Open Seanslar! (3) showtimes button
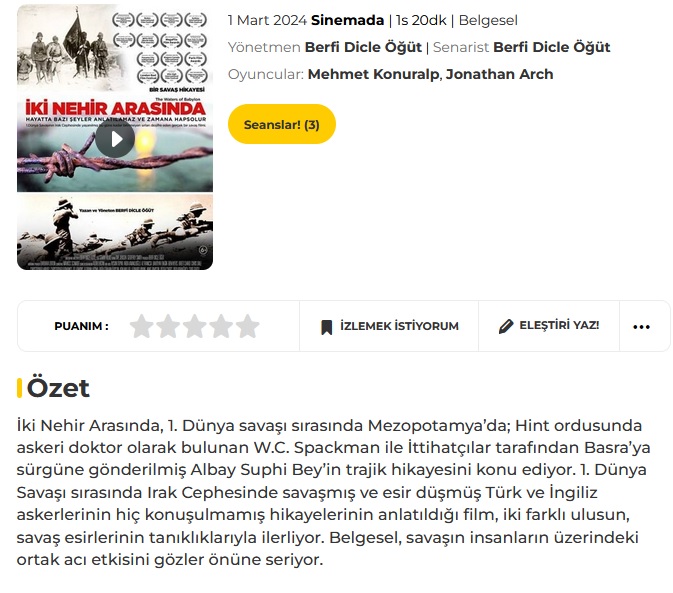The image size is (673, 593). coord(282,124)
